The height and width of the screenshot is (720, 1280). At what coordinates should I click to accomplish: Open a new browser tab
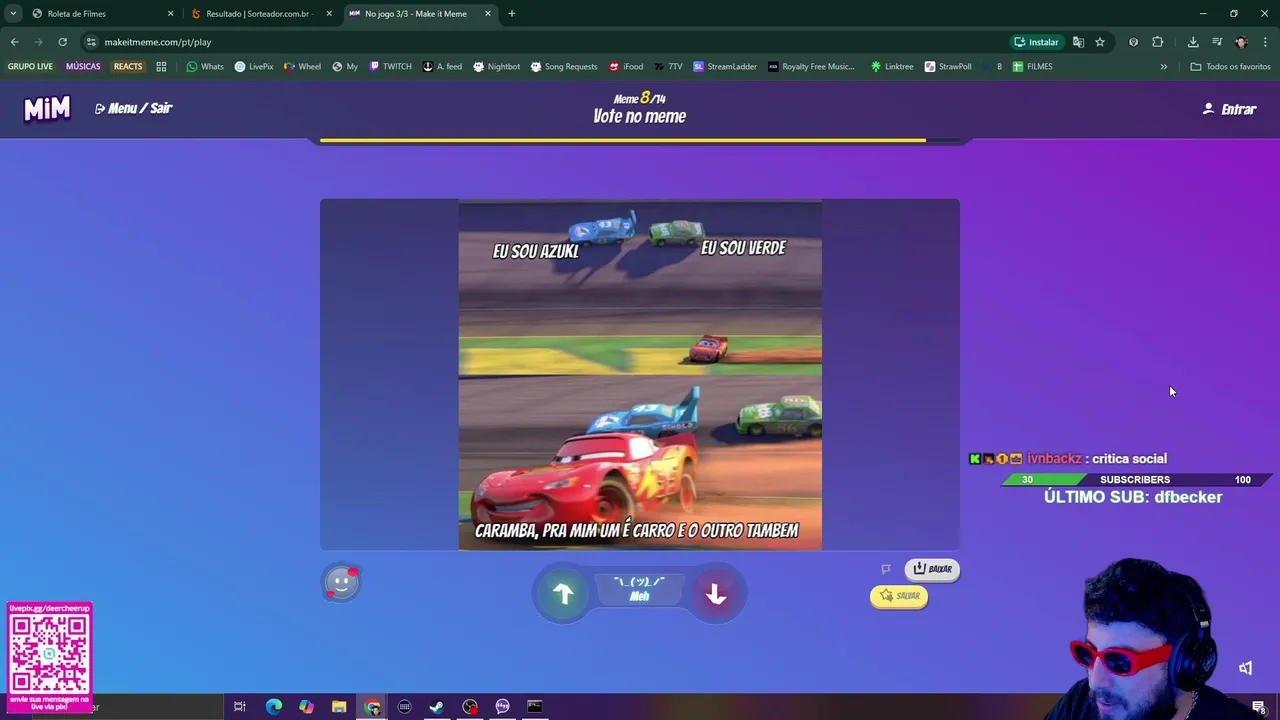512,13
